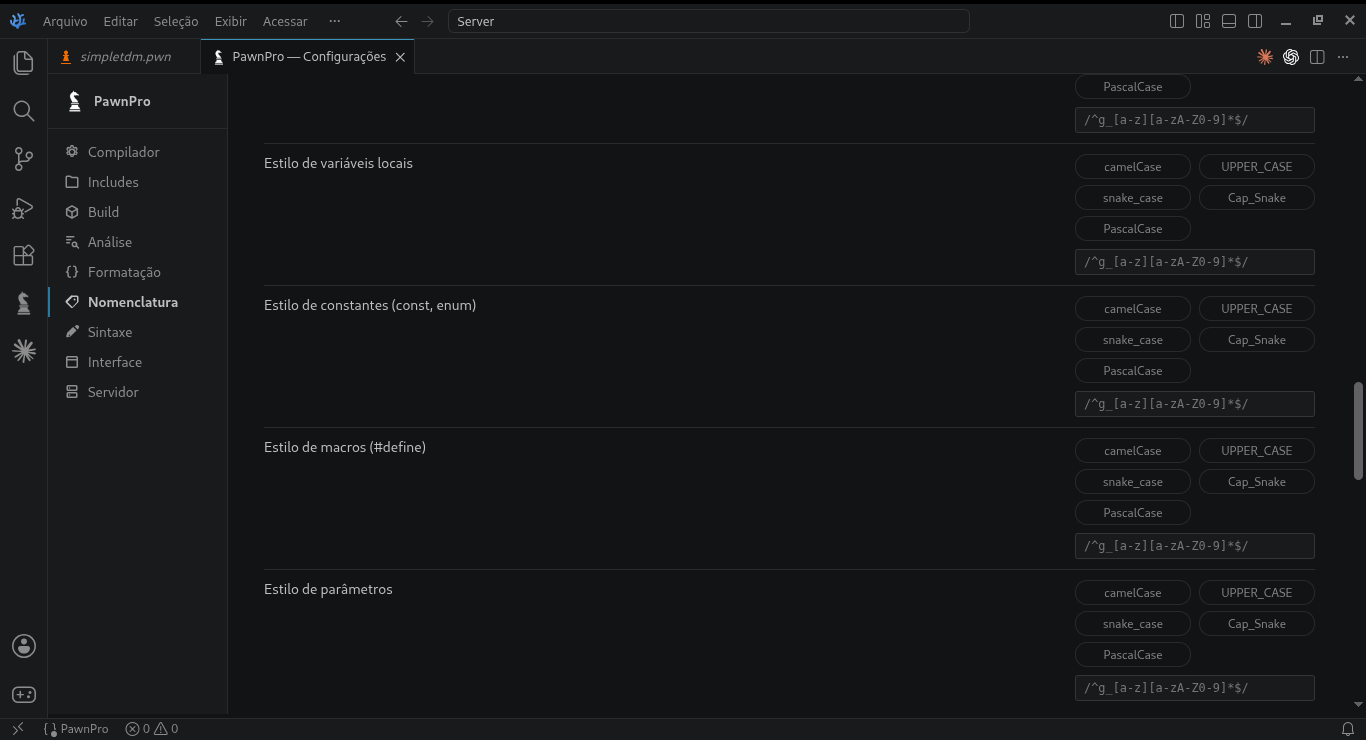Click PawnPro language status item
This screenshot has width=1366, height=740.
pyautogui.click(x=77, y=729)
